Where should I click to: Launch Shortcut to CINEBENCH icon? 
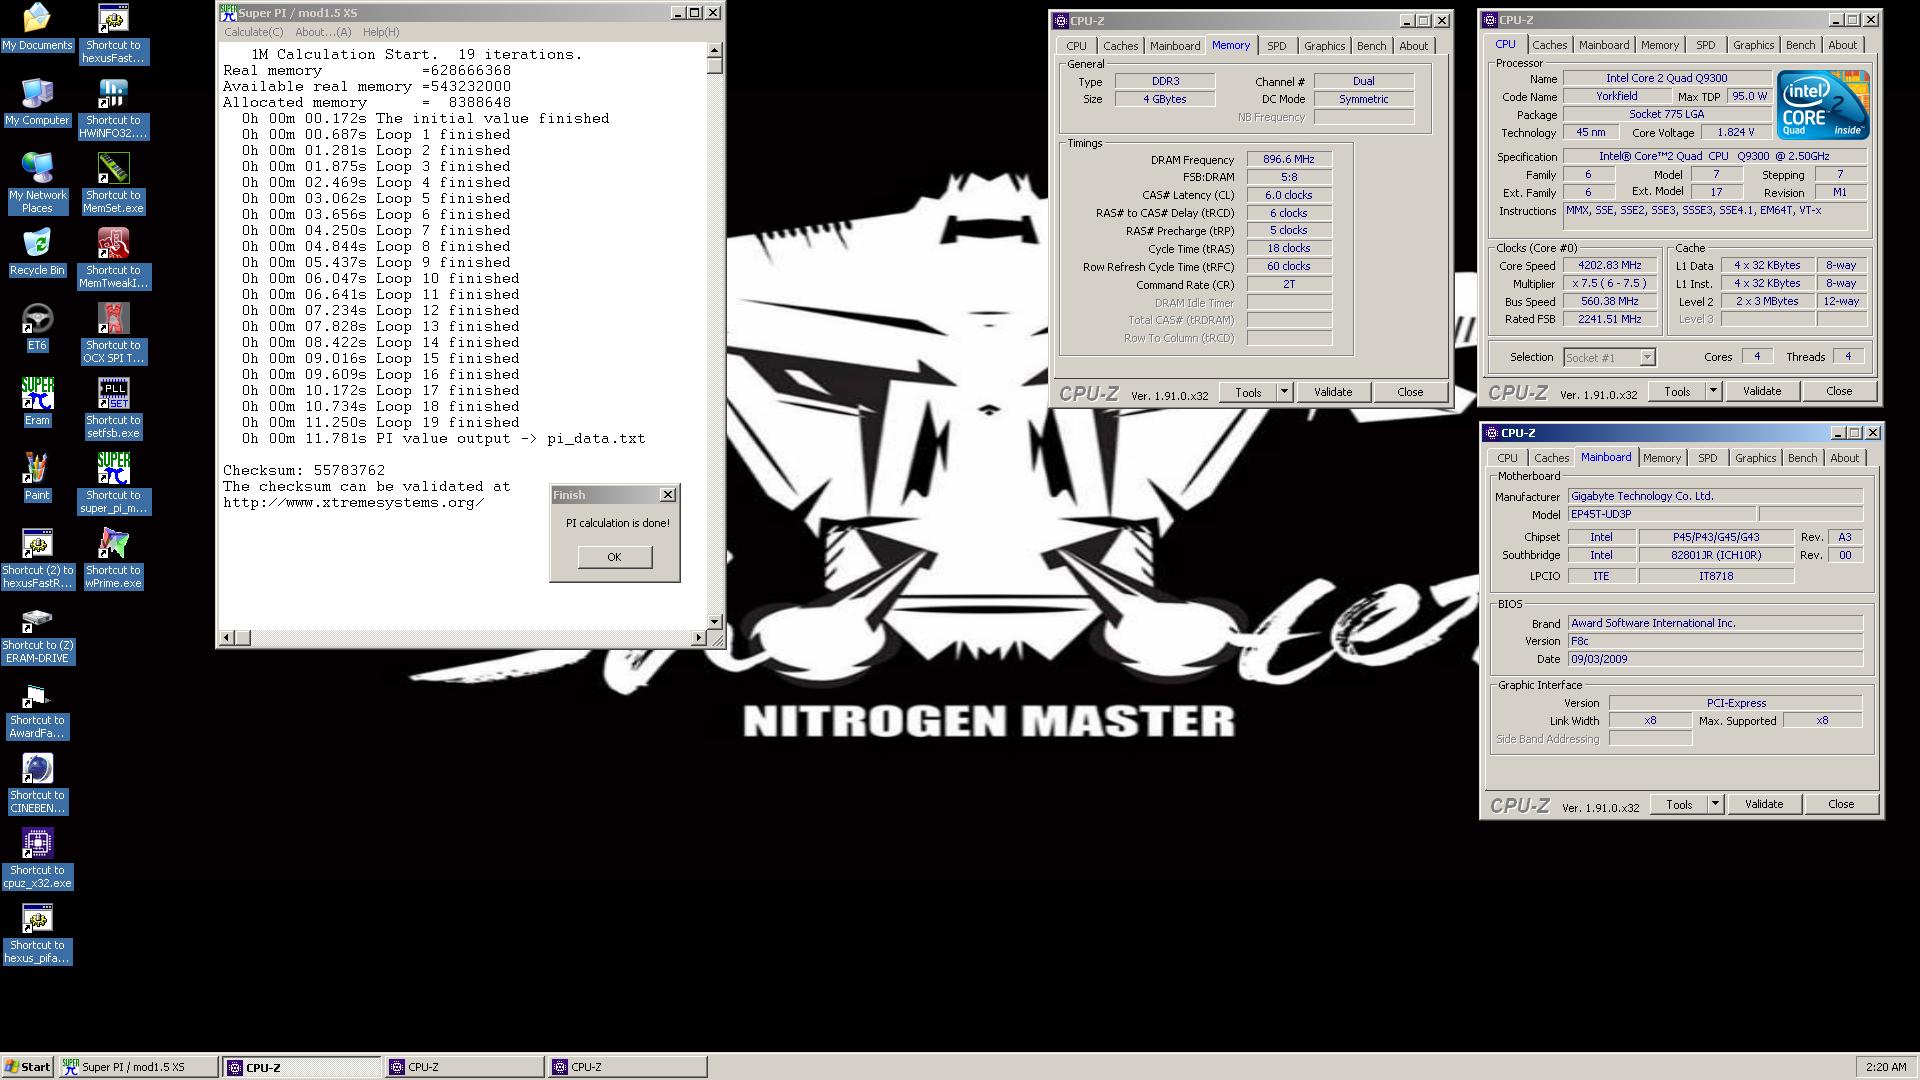click(37, 784)
